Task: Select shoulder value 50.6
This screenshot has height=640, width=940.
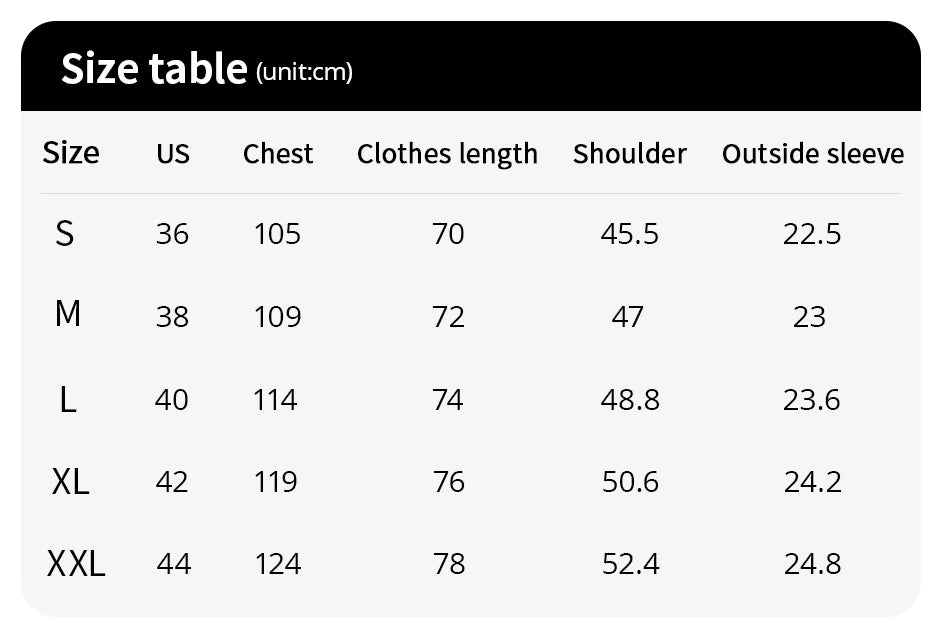Action: coord(630,482)
